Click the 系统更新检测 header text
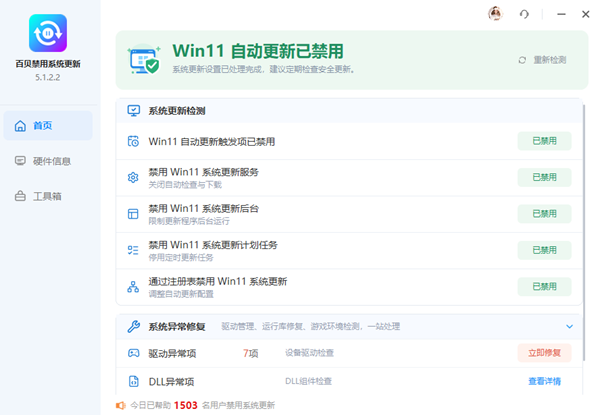Image resolution: width=600 pixels, height=415 pixels. pyautogui.click(x=177, y=111)
